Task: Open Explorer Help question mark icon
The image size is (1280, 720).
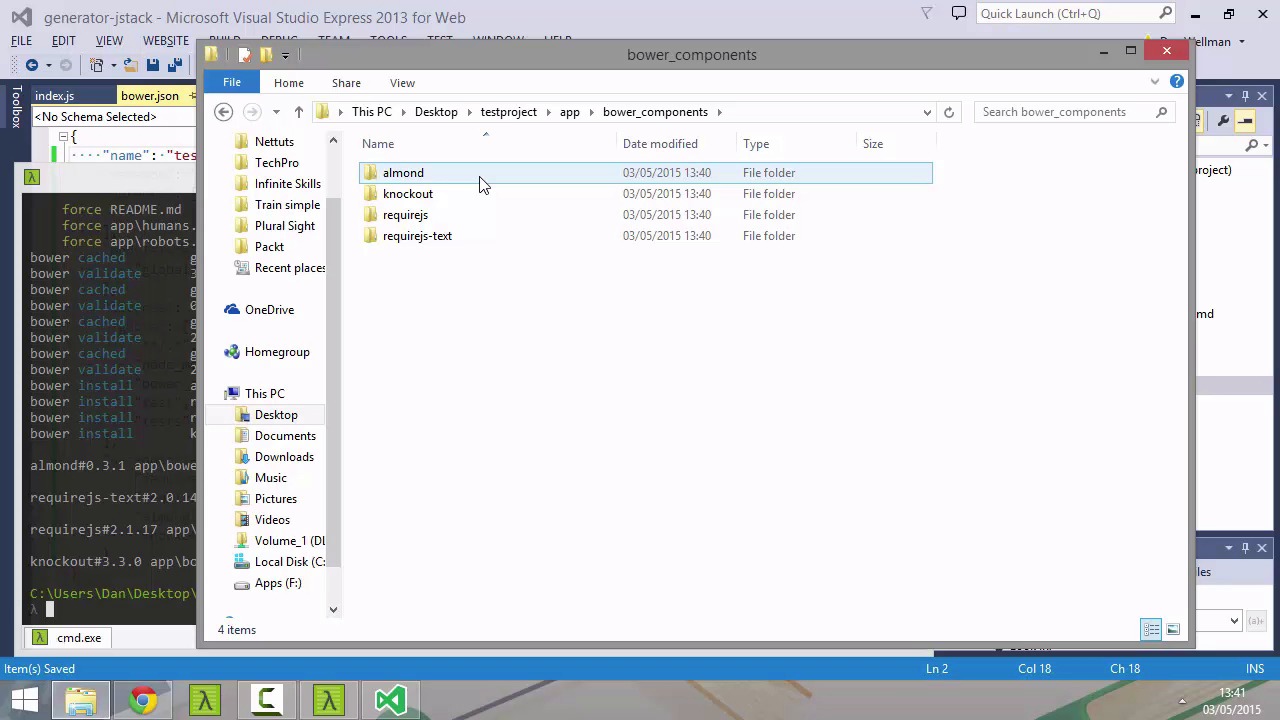Action: (1177, 82)
